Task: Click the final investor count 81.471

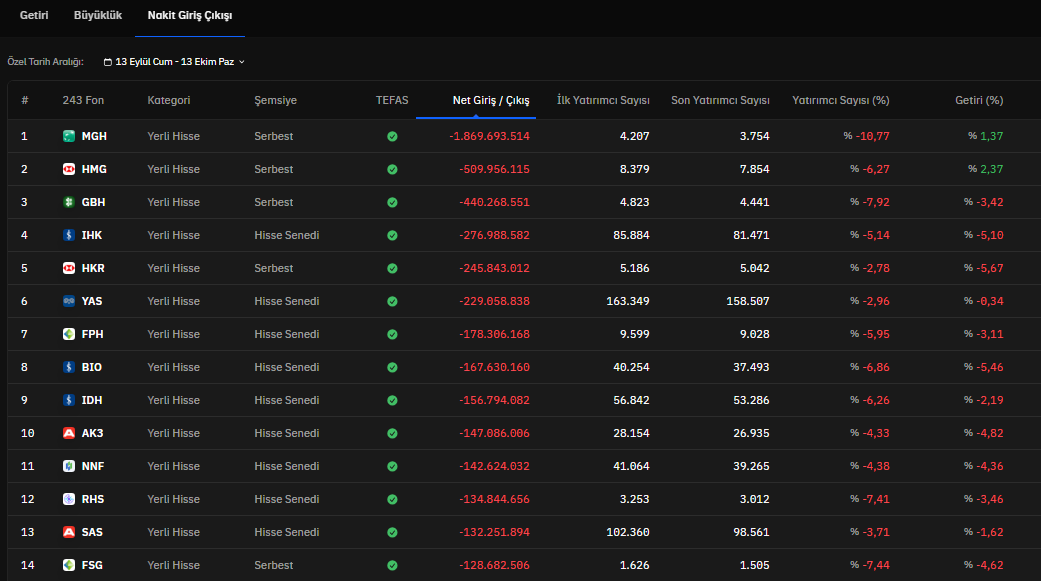Action: click(x=751, y=235)
